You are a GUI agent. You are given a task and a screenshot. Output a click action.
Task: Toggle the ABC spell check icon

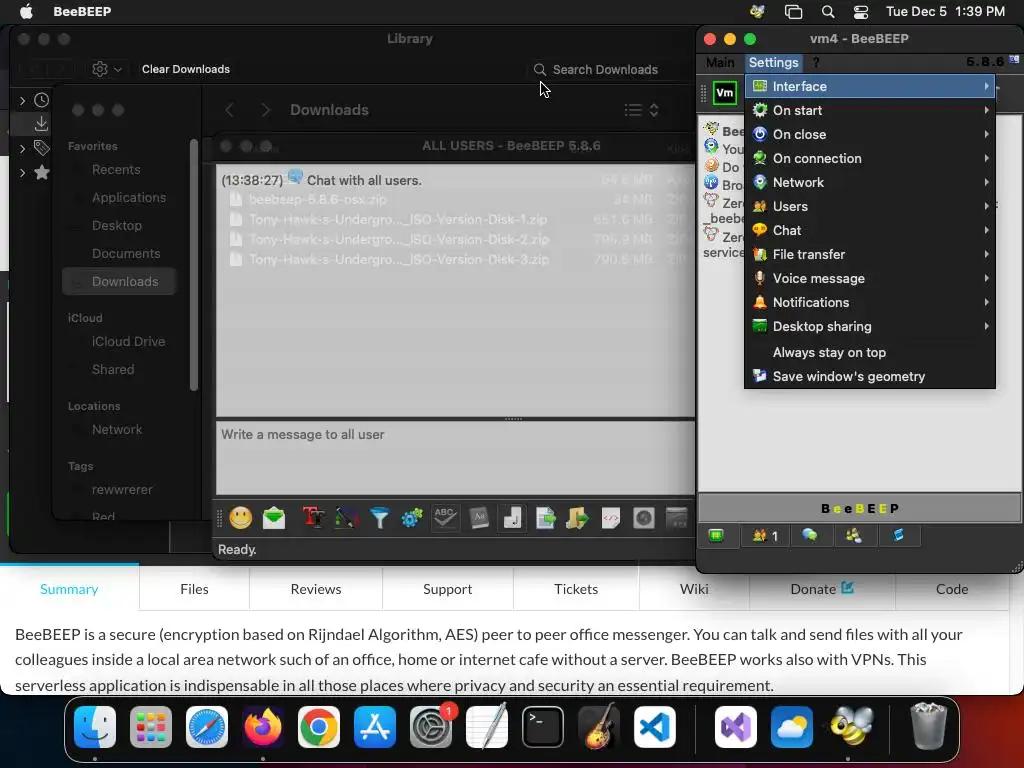click(445, 518)
